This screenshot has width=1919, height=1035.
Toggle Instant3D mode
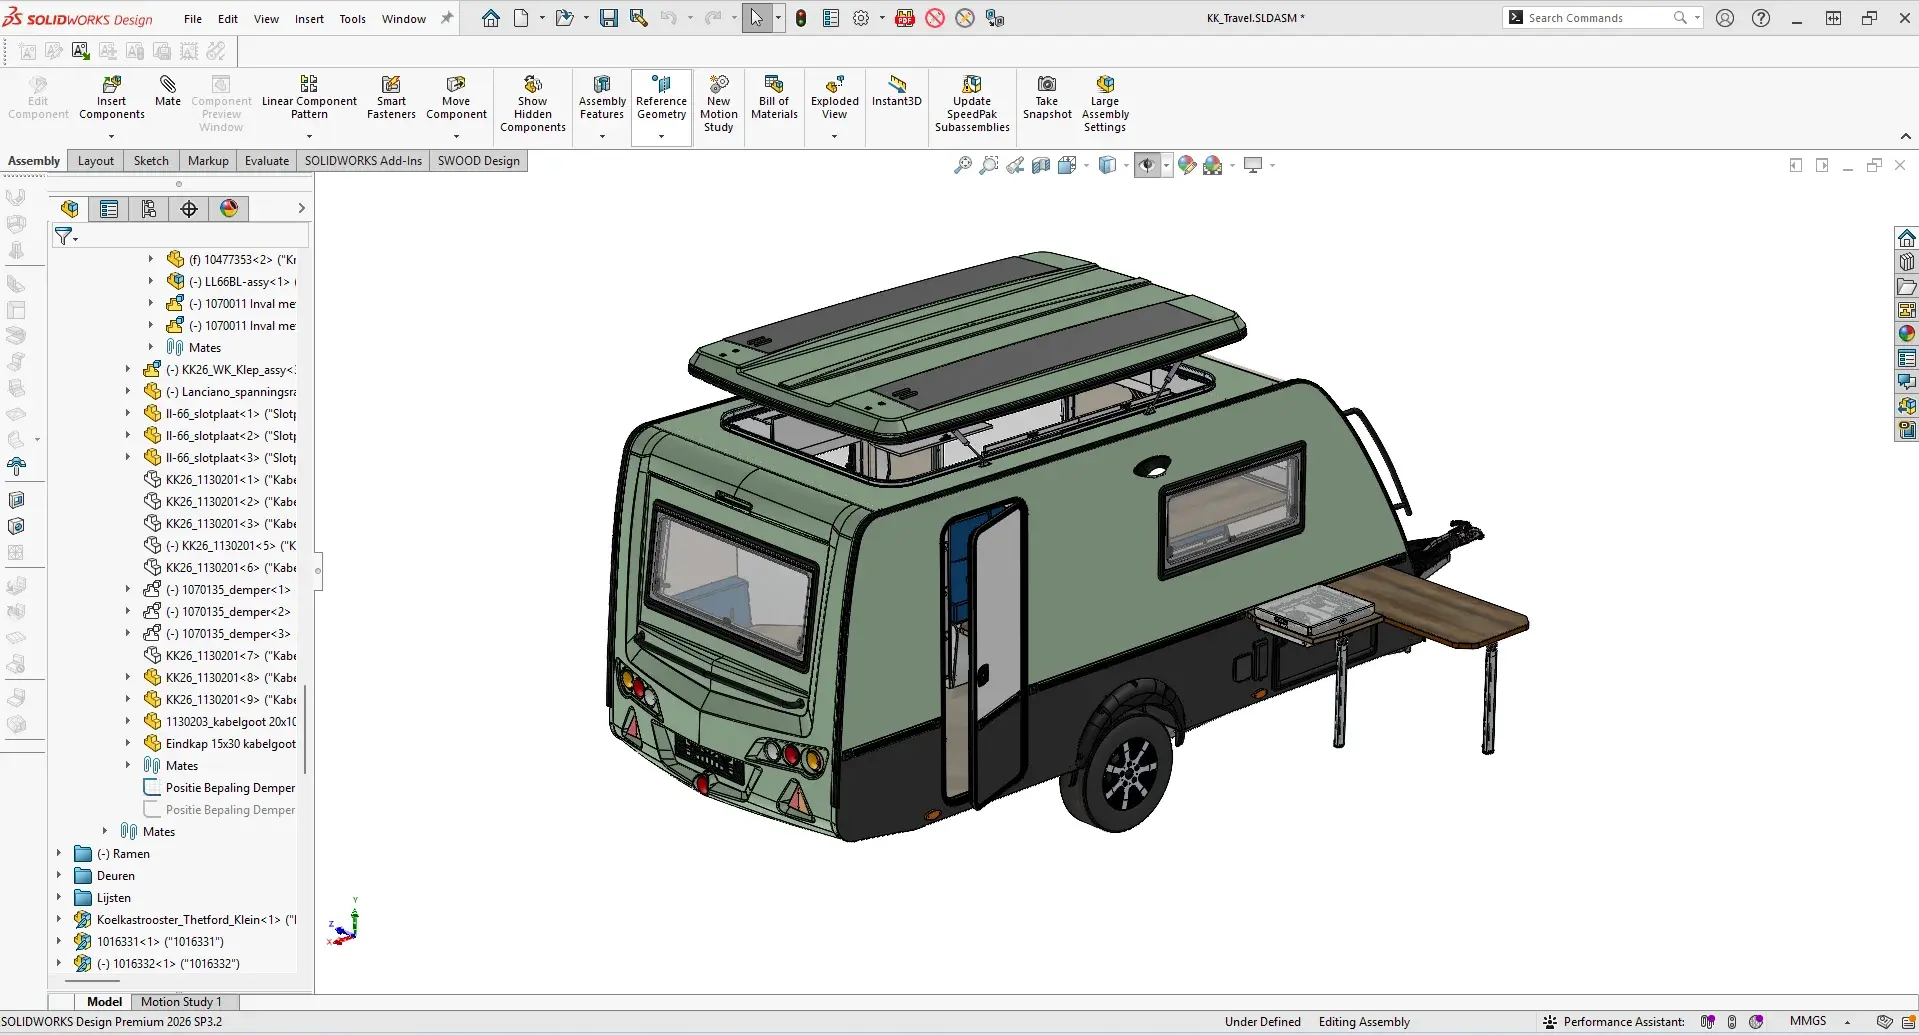897,91
